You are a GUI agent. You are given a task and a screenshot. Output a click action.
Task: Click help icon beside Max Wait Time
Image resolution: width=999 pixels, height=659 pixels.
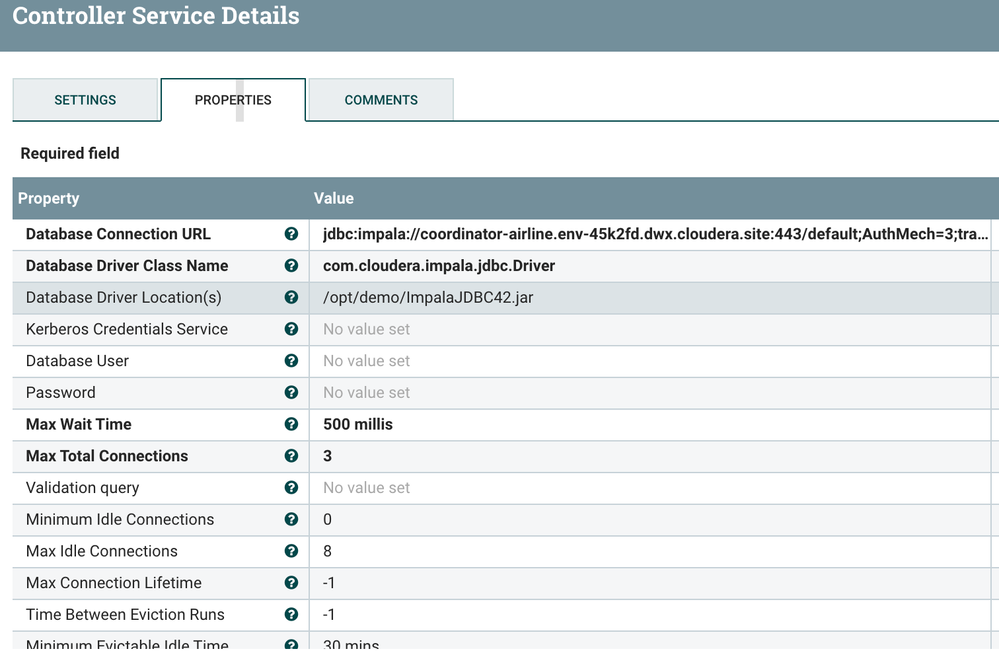(291, 424)
